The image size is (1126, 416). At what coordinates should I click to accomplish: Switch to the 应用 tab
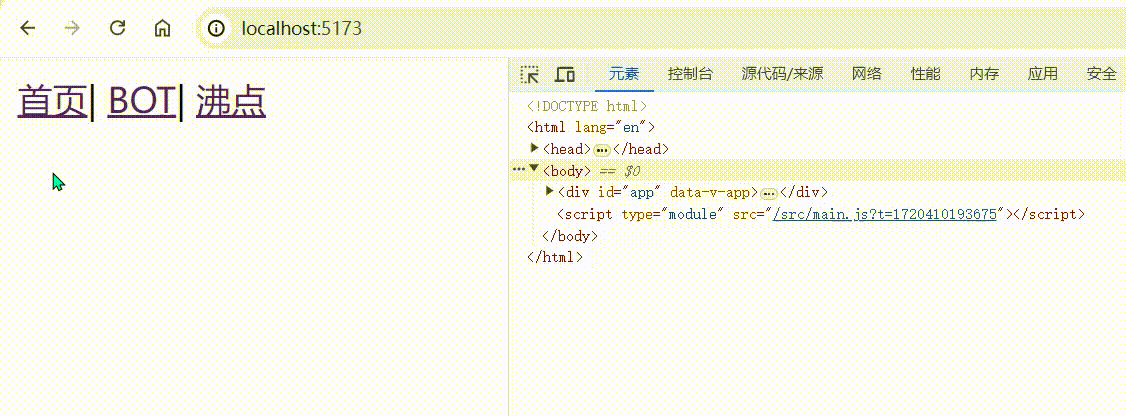tap(1043, 74)
